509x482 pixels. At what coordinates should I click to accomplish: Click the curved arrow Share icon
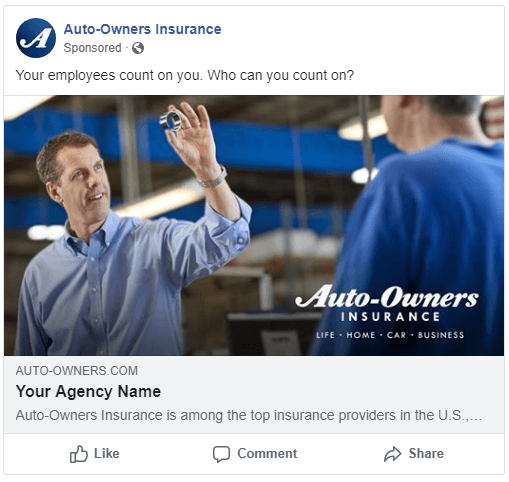[392, 454]
